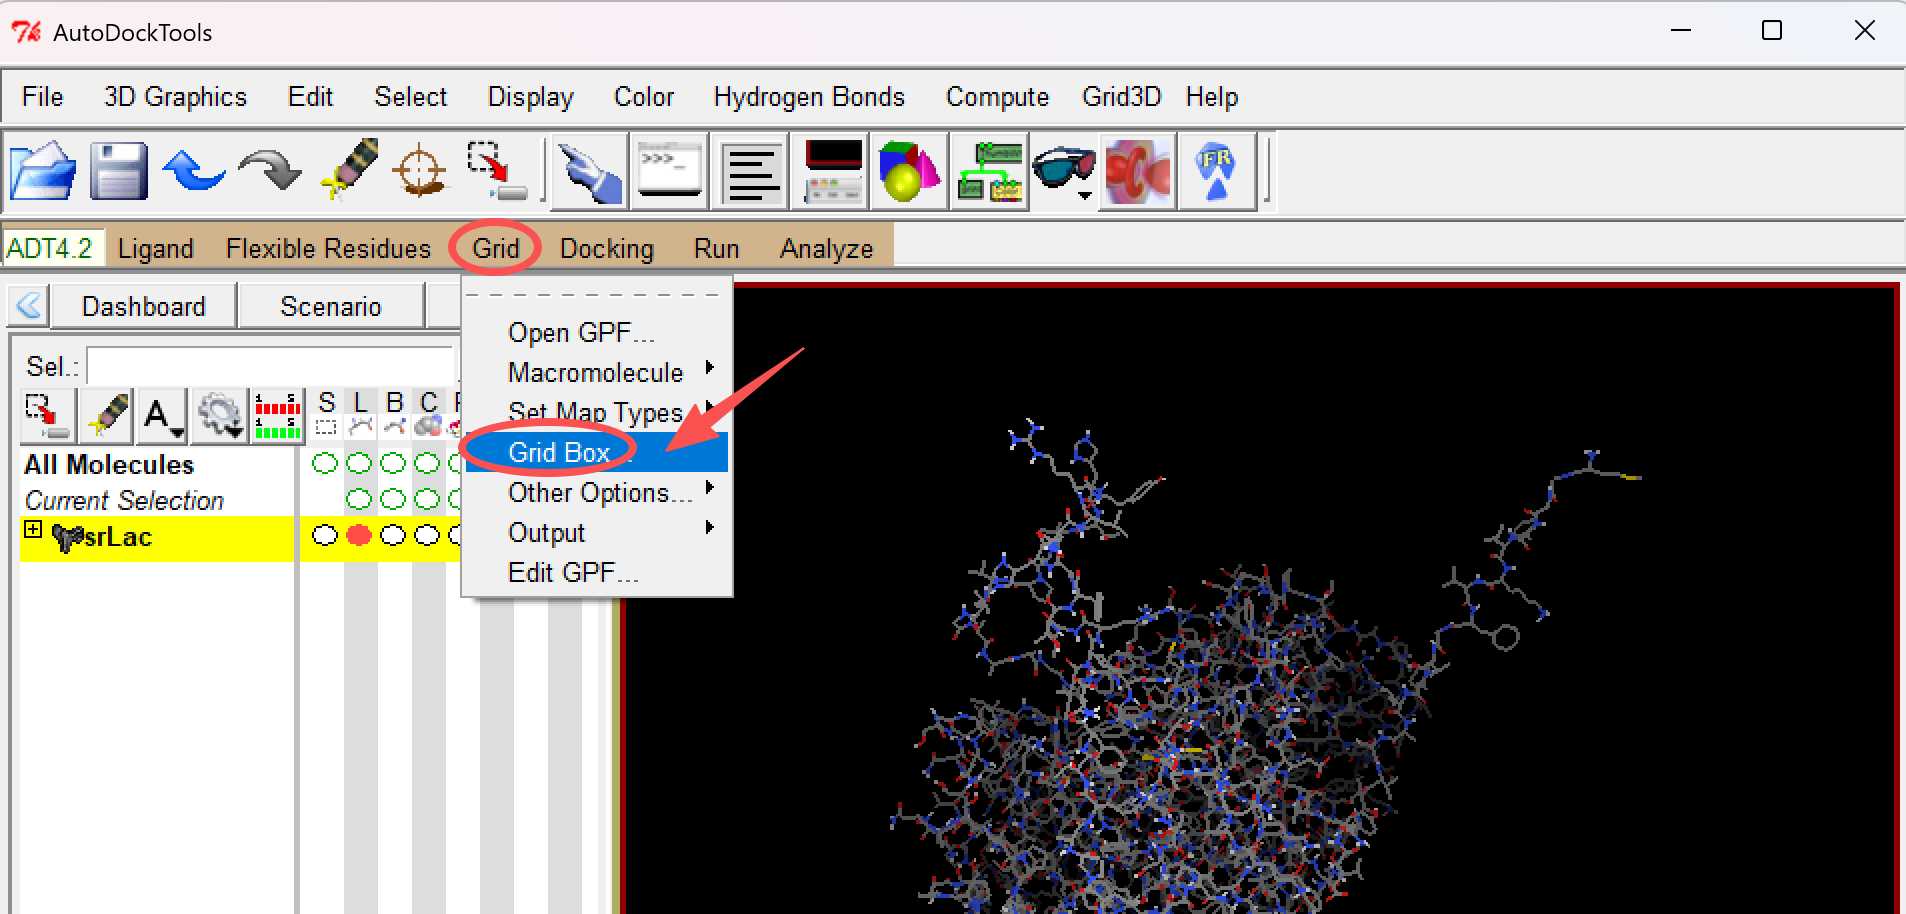The image size is (1906, 914).
Task: Click the dashed-box selection icon in main toolbar
Action: point(497,171)
